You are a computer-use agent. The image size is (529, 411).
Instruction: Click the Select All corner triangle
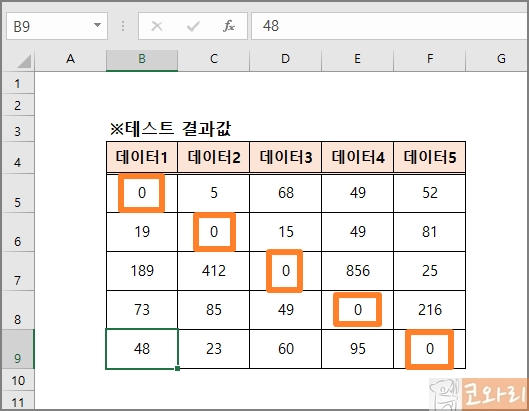click(24, 61)
